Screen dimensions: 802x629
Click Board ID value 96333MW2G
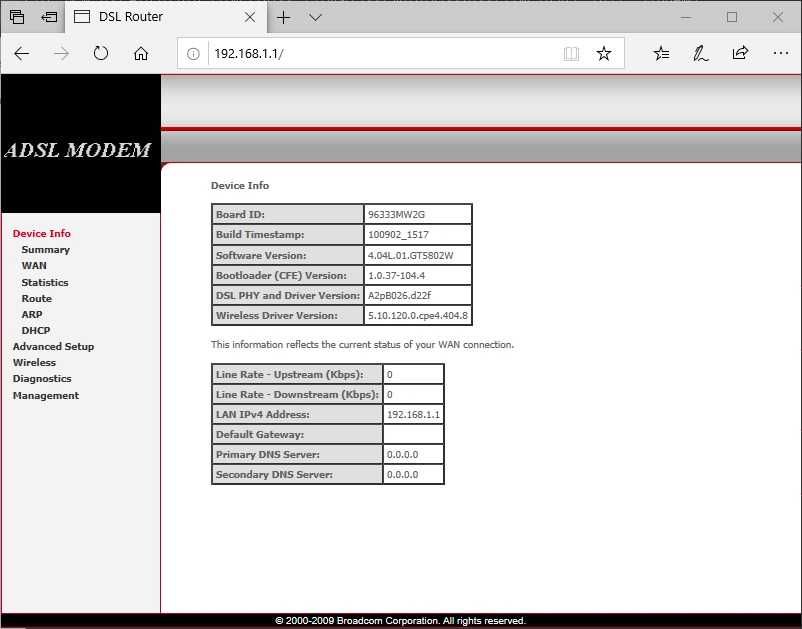tap(396, 214)
